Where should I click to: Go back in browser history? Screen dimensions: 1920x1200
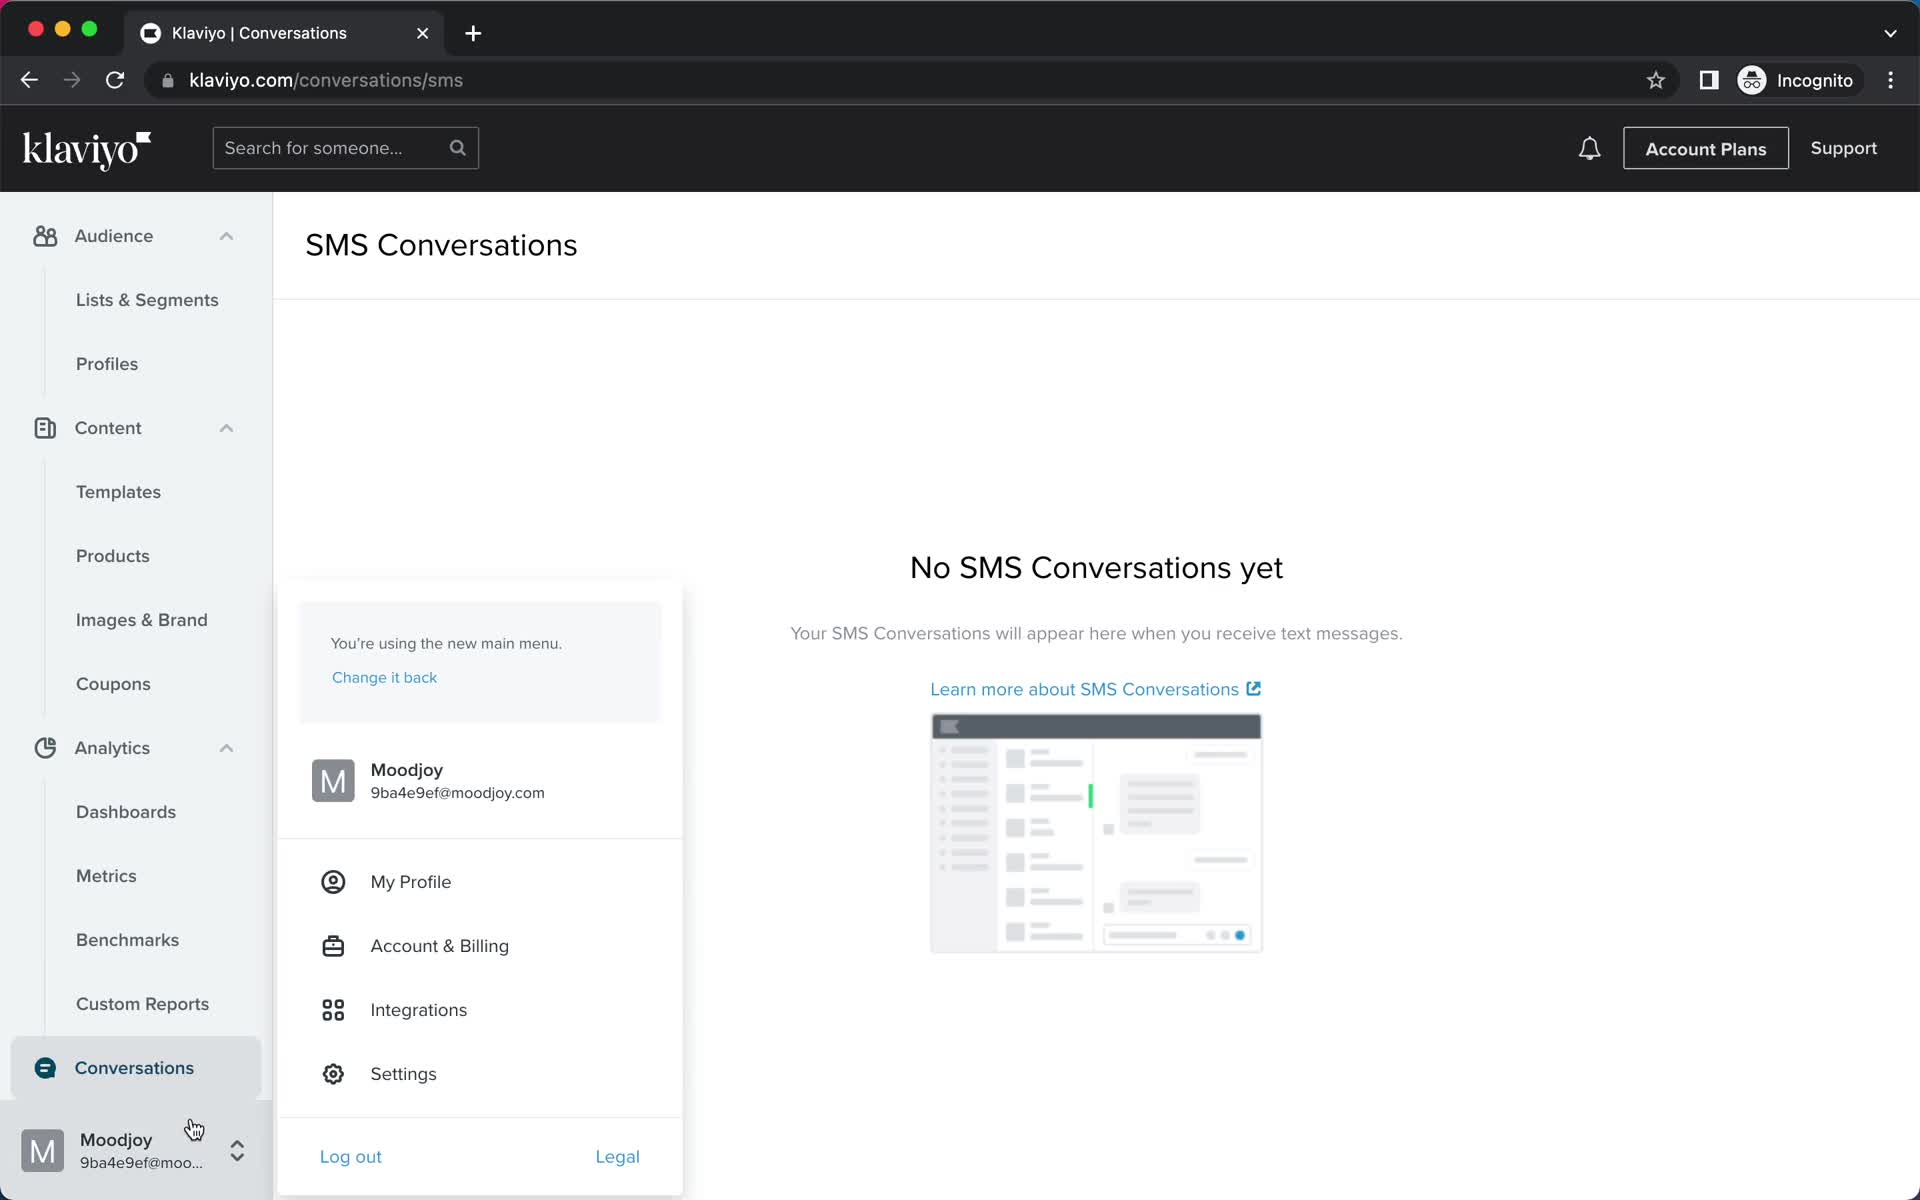click(x=29, y=80)
